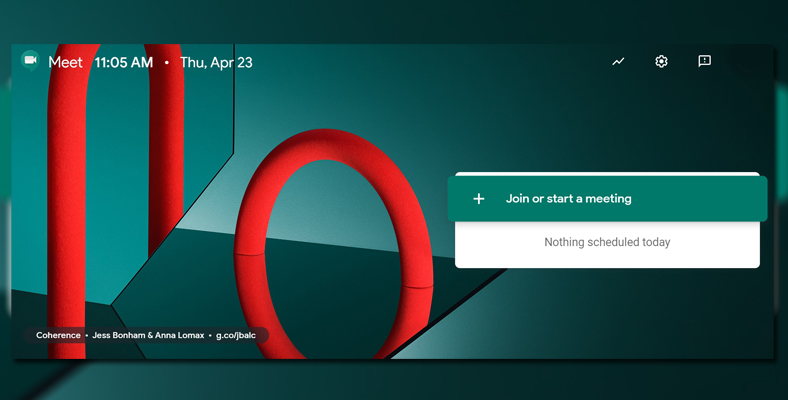Open the report a problem feedback icon
This screenshot has width=788, height=400.
[705, 61]
